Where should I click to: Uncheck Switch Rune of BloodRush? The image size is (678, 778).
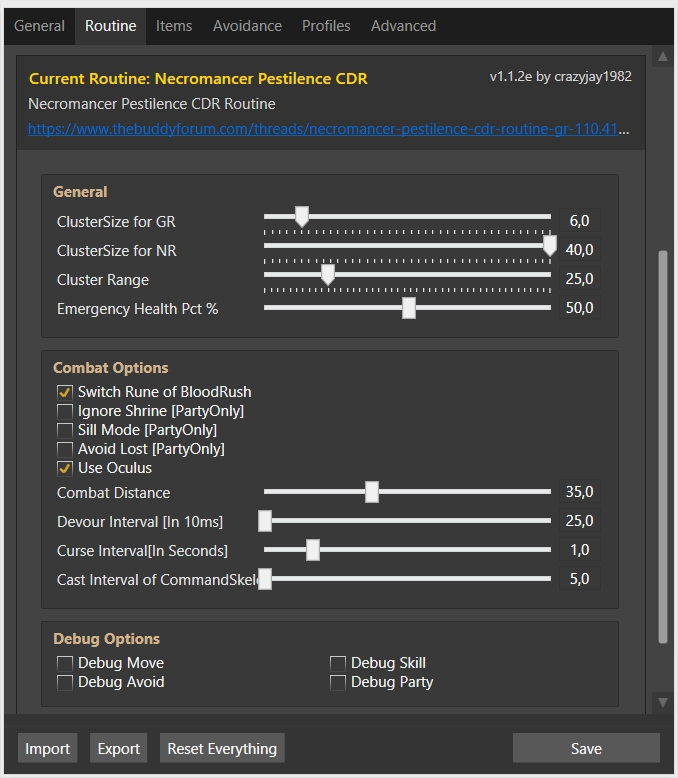pyautogui.click(x=65, y=392)
